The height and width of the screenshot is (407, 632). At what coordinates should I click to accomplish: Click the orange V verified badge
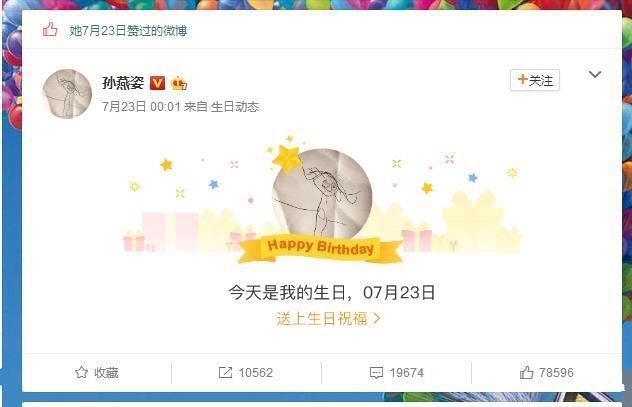click(x=157, y=83)
